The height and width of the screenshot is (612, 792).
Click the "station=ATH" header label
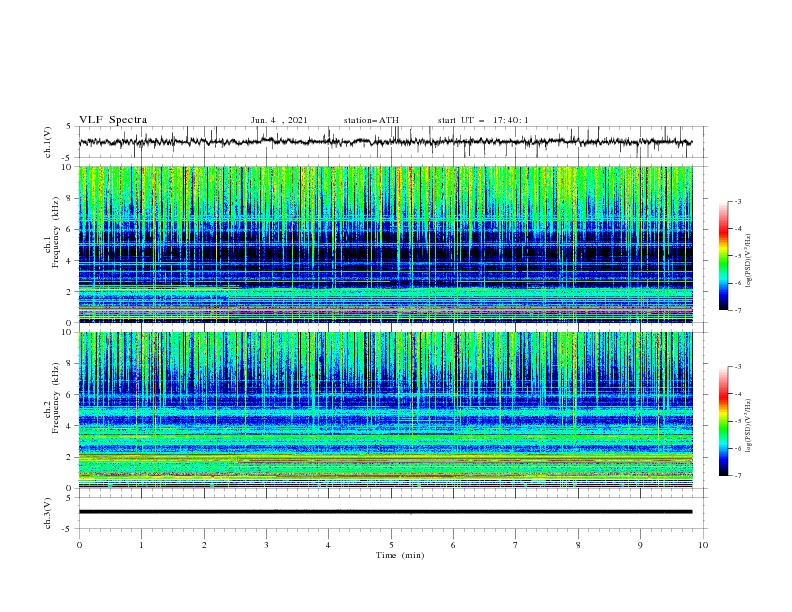tap(371, 120)
